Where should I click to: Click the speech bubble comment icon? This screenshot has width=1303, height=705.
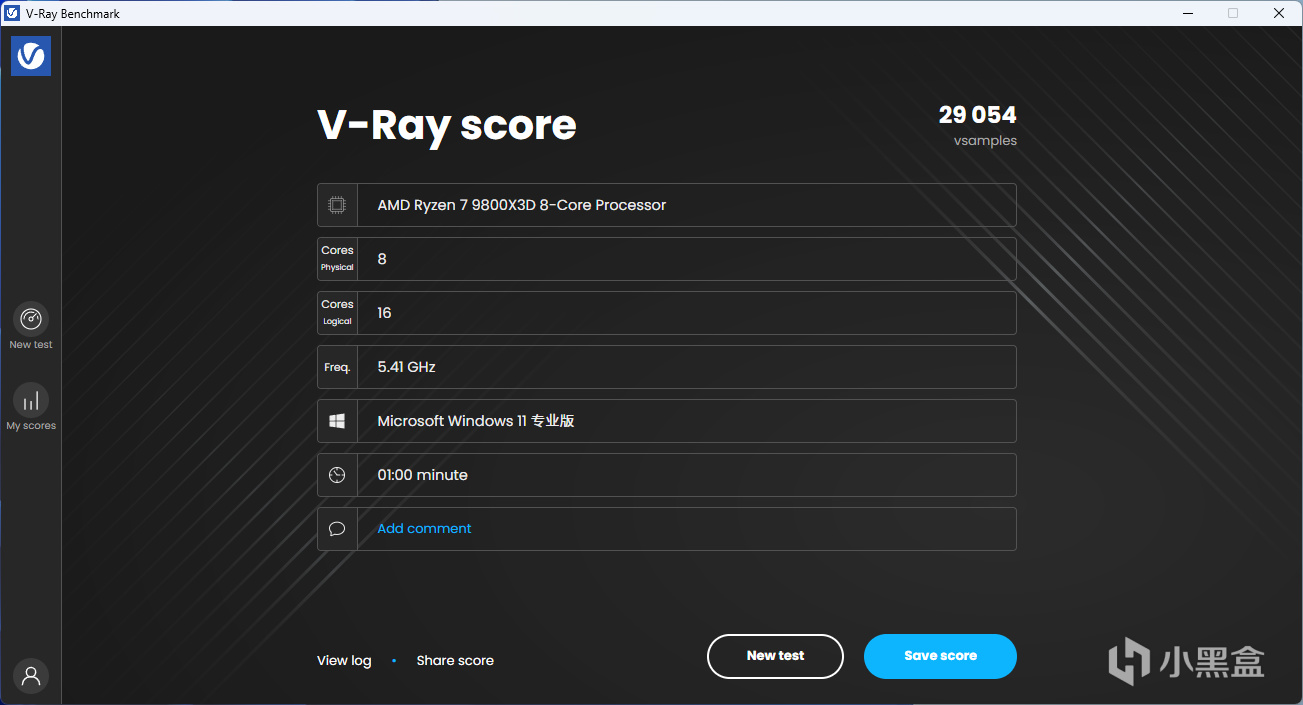(x=337, y=529)
